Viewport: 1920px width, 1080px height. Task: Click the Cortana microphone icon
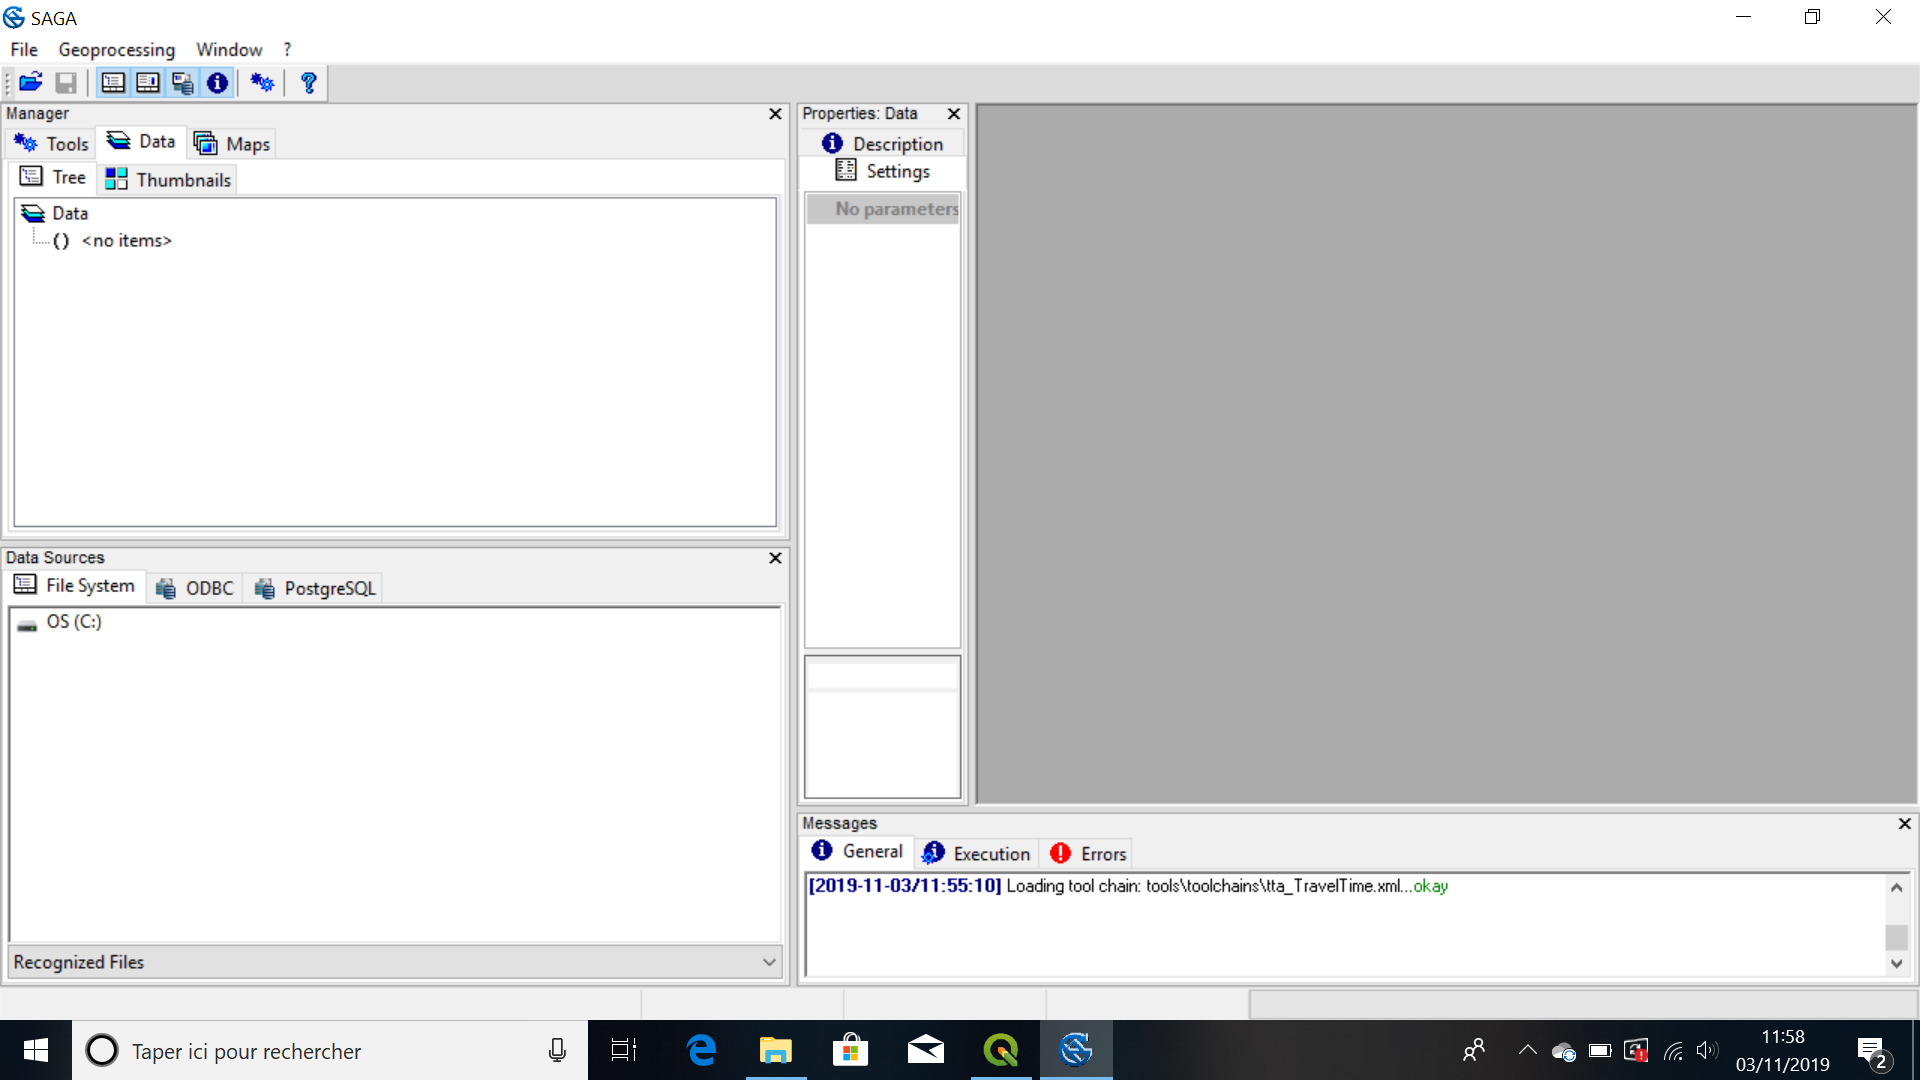point(557,1050)
